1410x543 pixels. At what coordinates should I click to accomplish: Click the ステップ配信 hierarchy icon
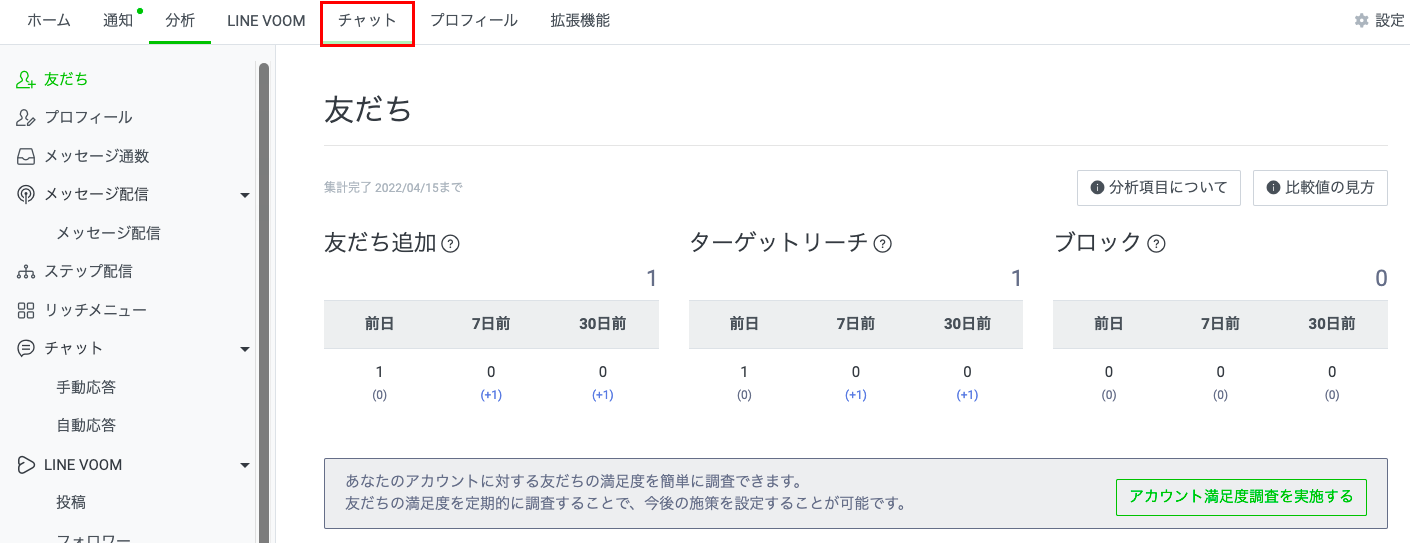coord(27,272)
